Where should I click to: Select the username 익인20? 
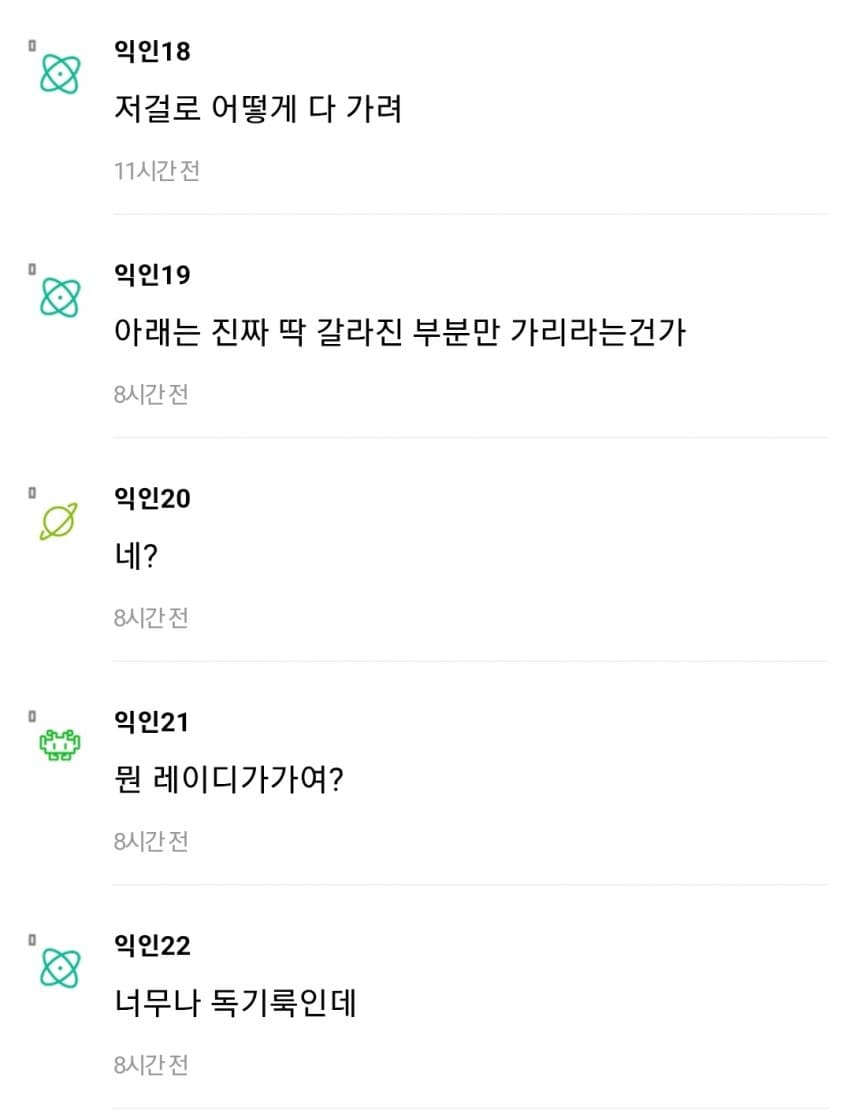(x=153, y=498)
